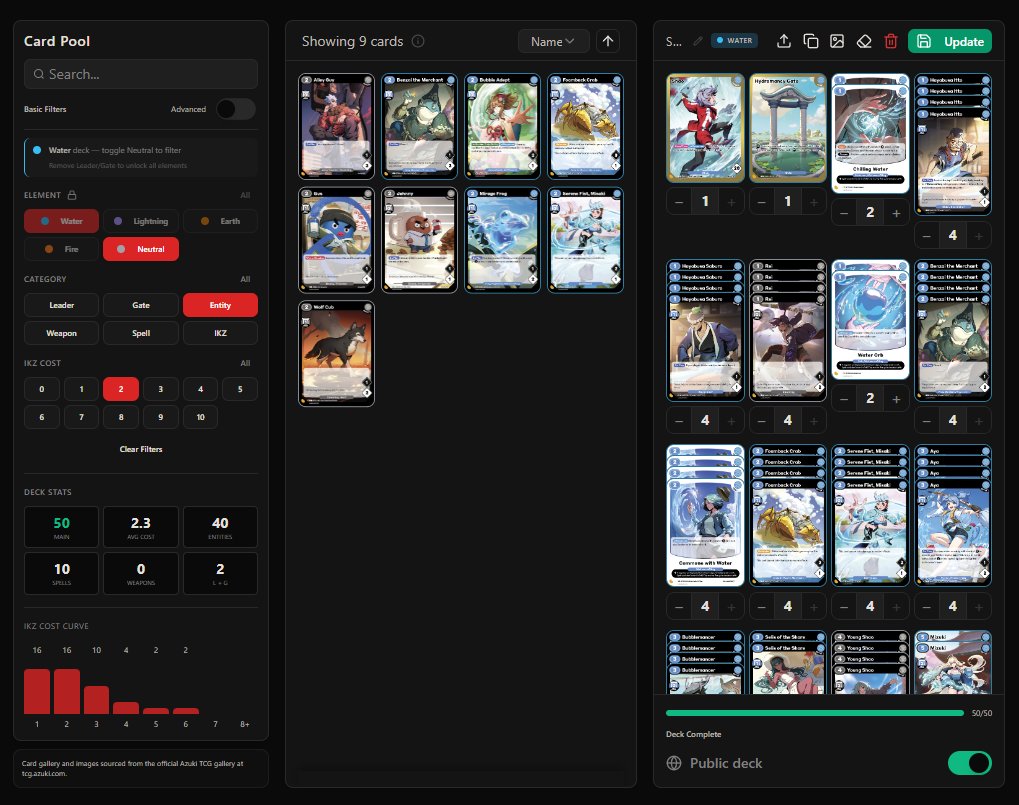1019x805 pixels.
Task: Toggle the Water element filter
Action: coord(62,221)
